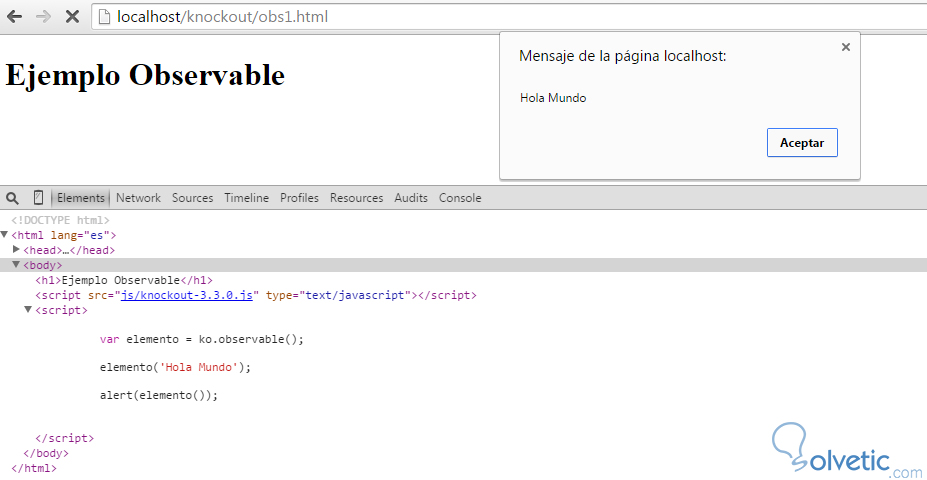Stop loading the page with the X button
The height and width of the screenshot is (480, 927).
pyautogui.click(x=72, y=17)
